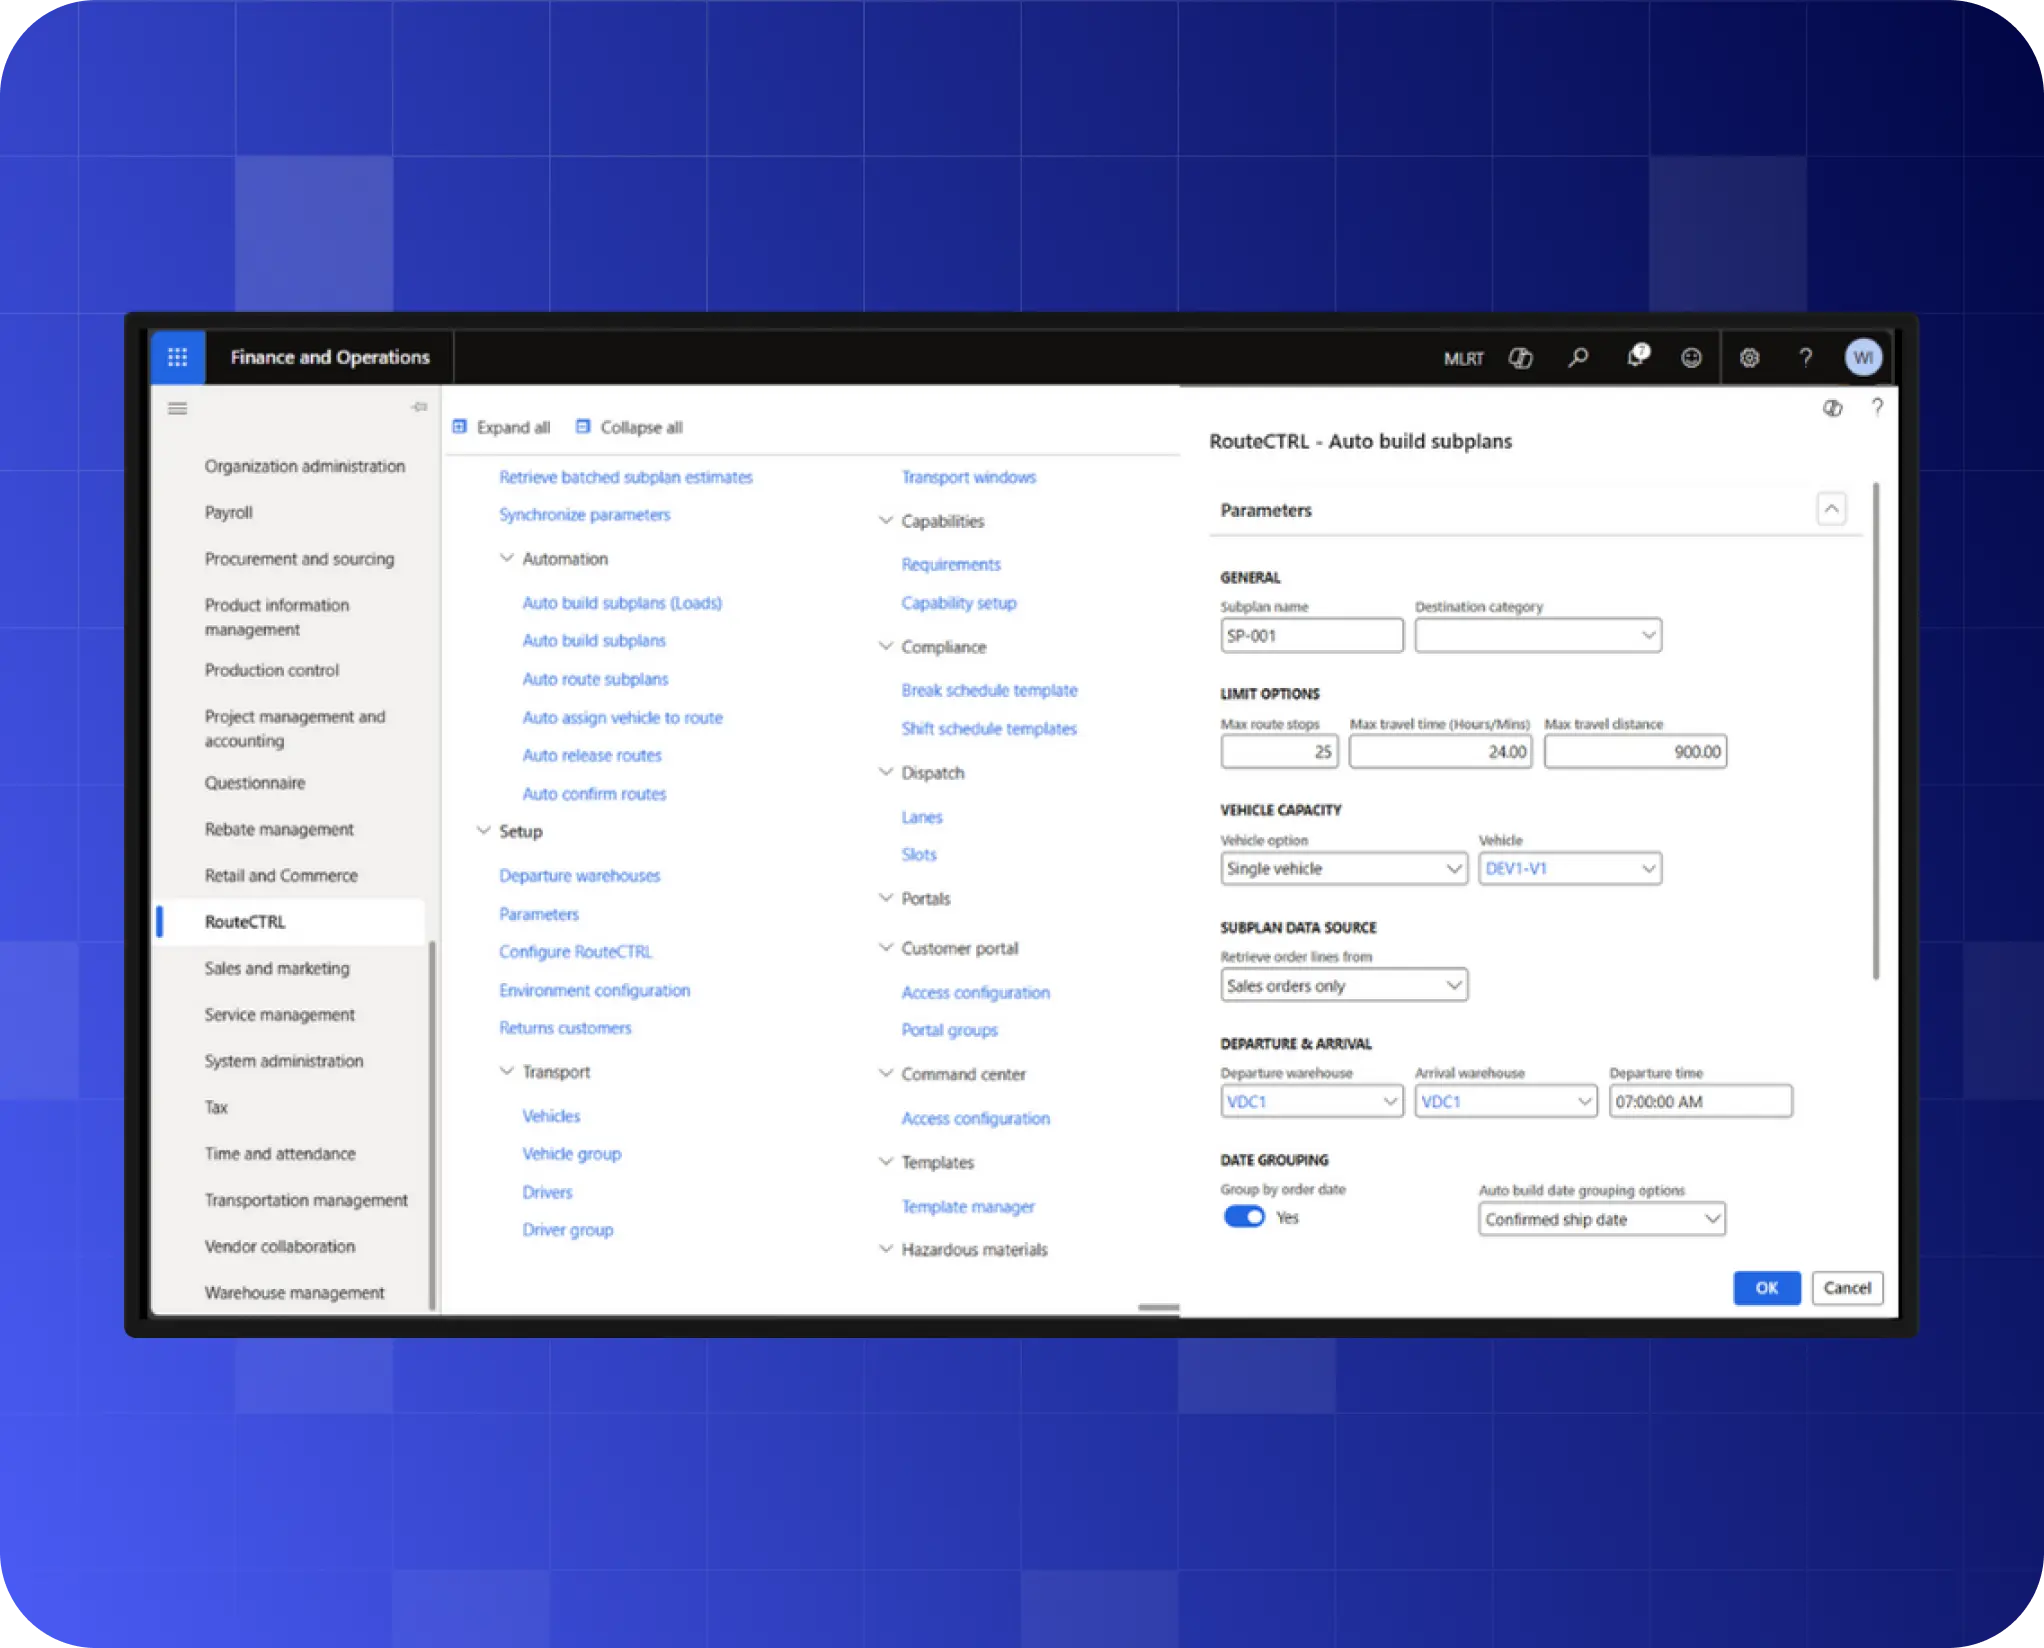
Task: Open Sales and marketing module
Action: [x=277, y=968]
